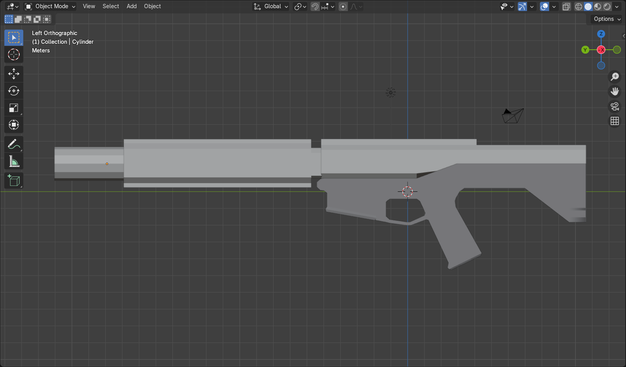
Task: Select the Scale tool
Action: [14, 108]
